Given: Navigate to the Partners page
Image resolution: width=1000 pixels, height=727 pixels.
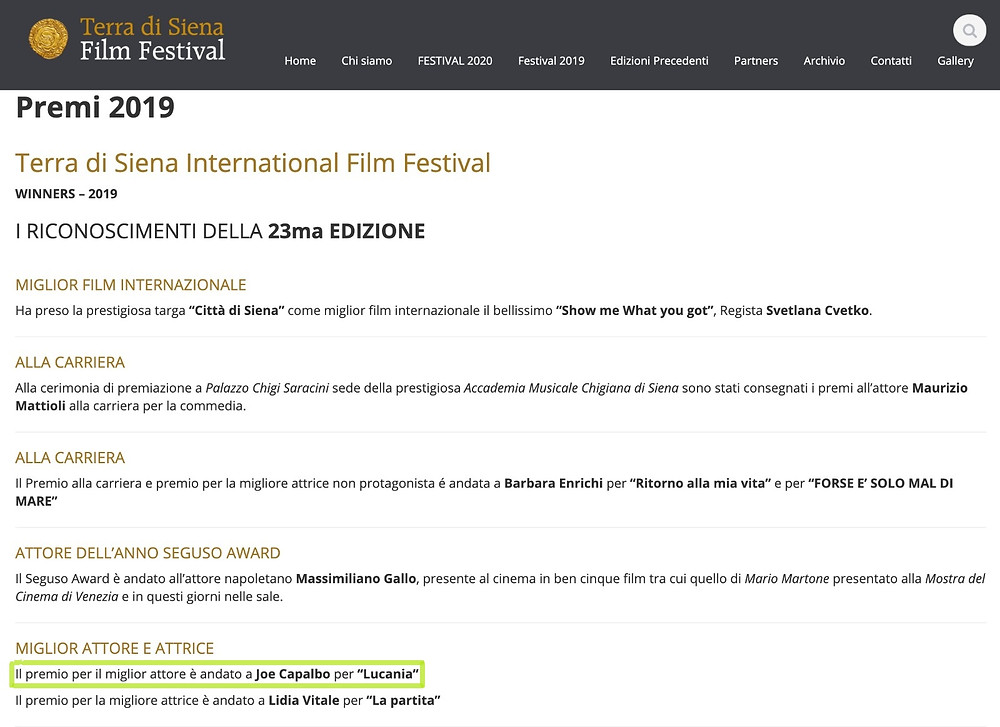Looking at the screenshot, I should (x=756, y=61).
